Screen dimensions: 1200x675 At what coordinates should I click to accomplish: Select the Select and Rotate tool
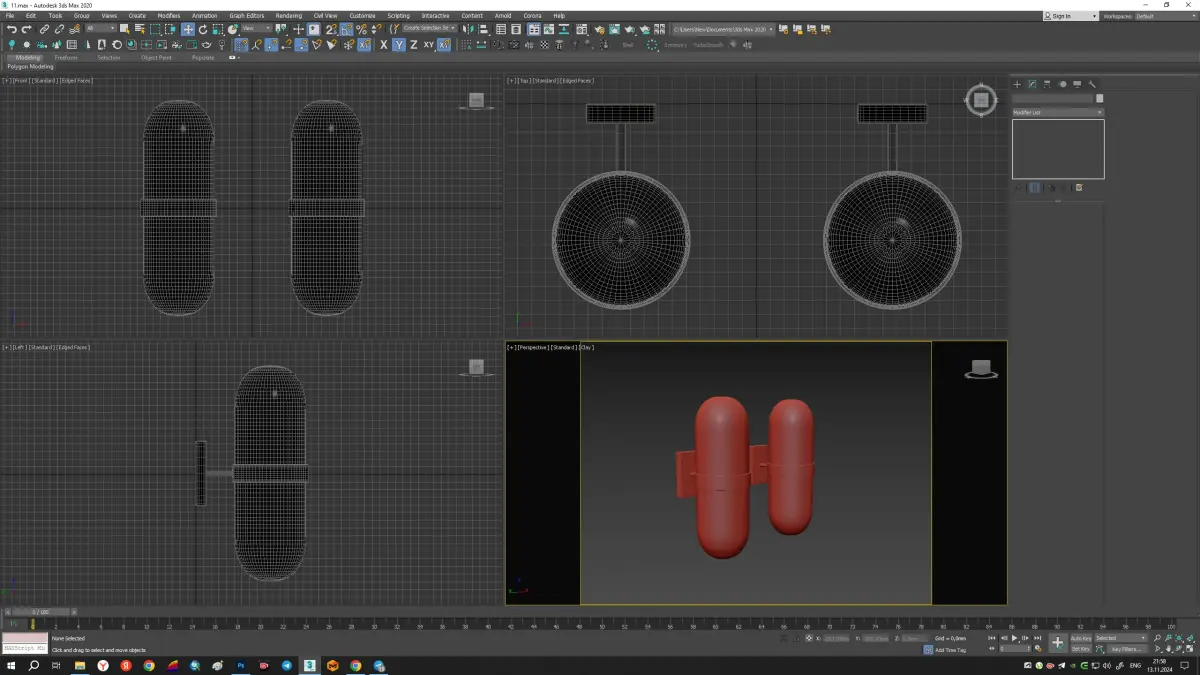click(x=203, y=29)
